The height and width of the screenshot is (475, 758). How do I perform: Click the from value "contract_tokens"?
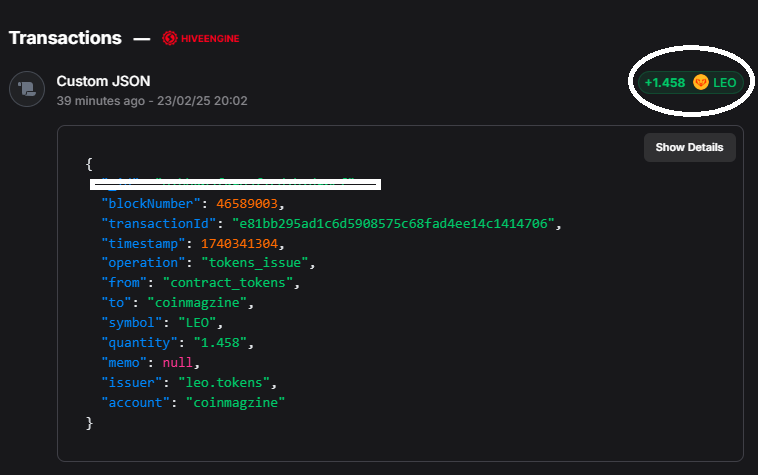228,283
